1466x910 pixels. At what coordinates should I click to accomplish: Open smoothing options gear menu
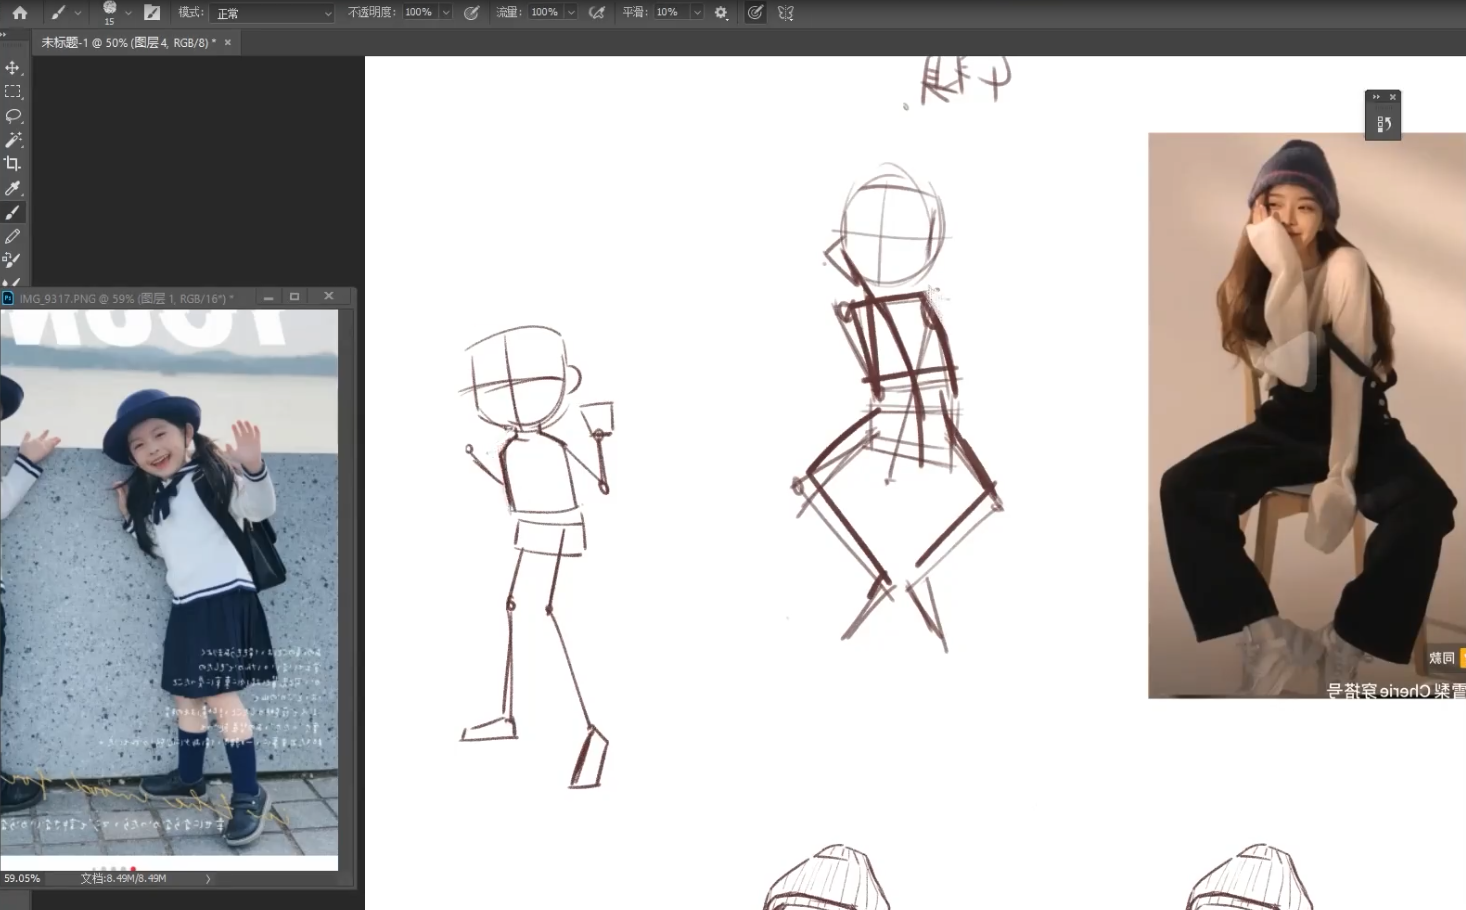pos(721,13)
